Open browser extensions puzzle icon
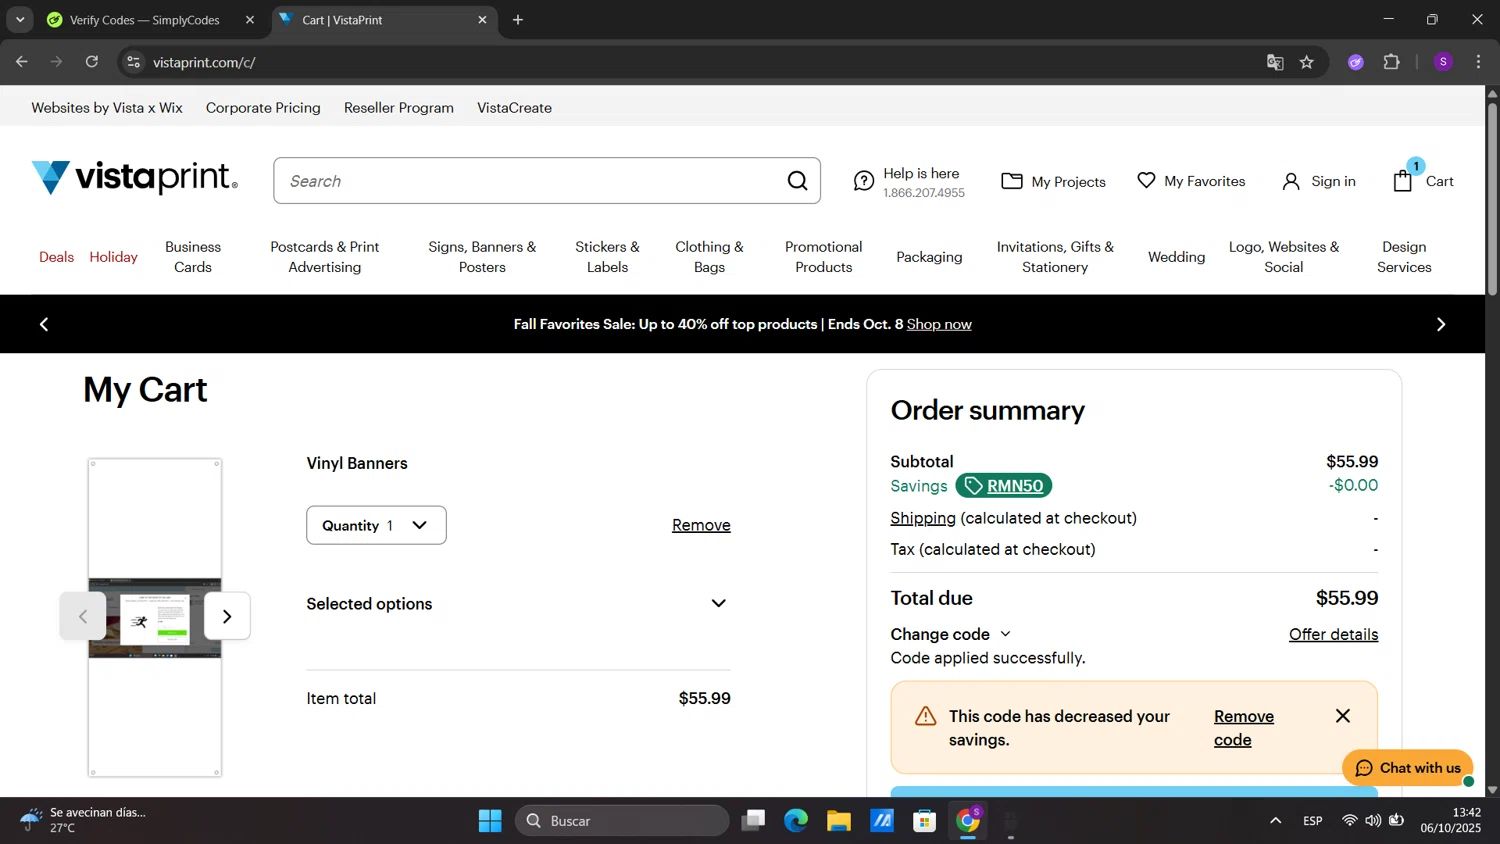 coord(1391,62)
